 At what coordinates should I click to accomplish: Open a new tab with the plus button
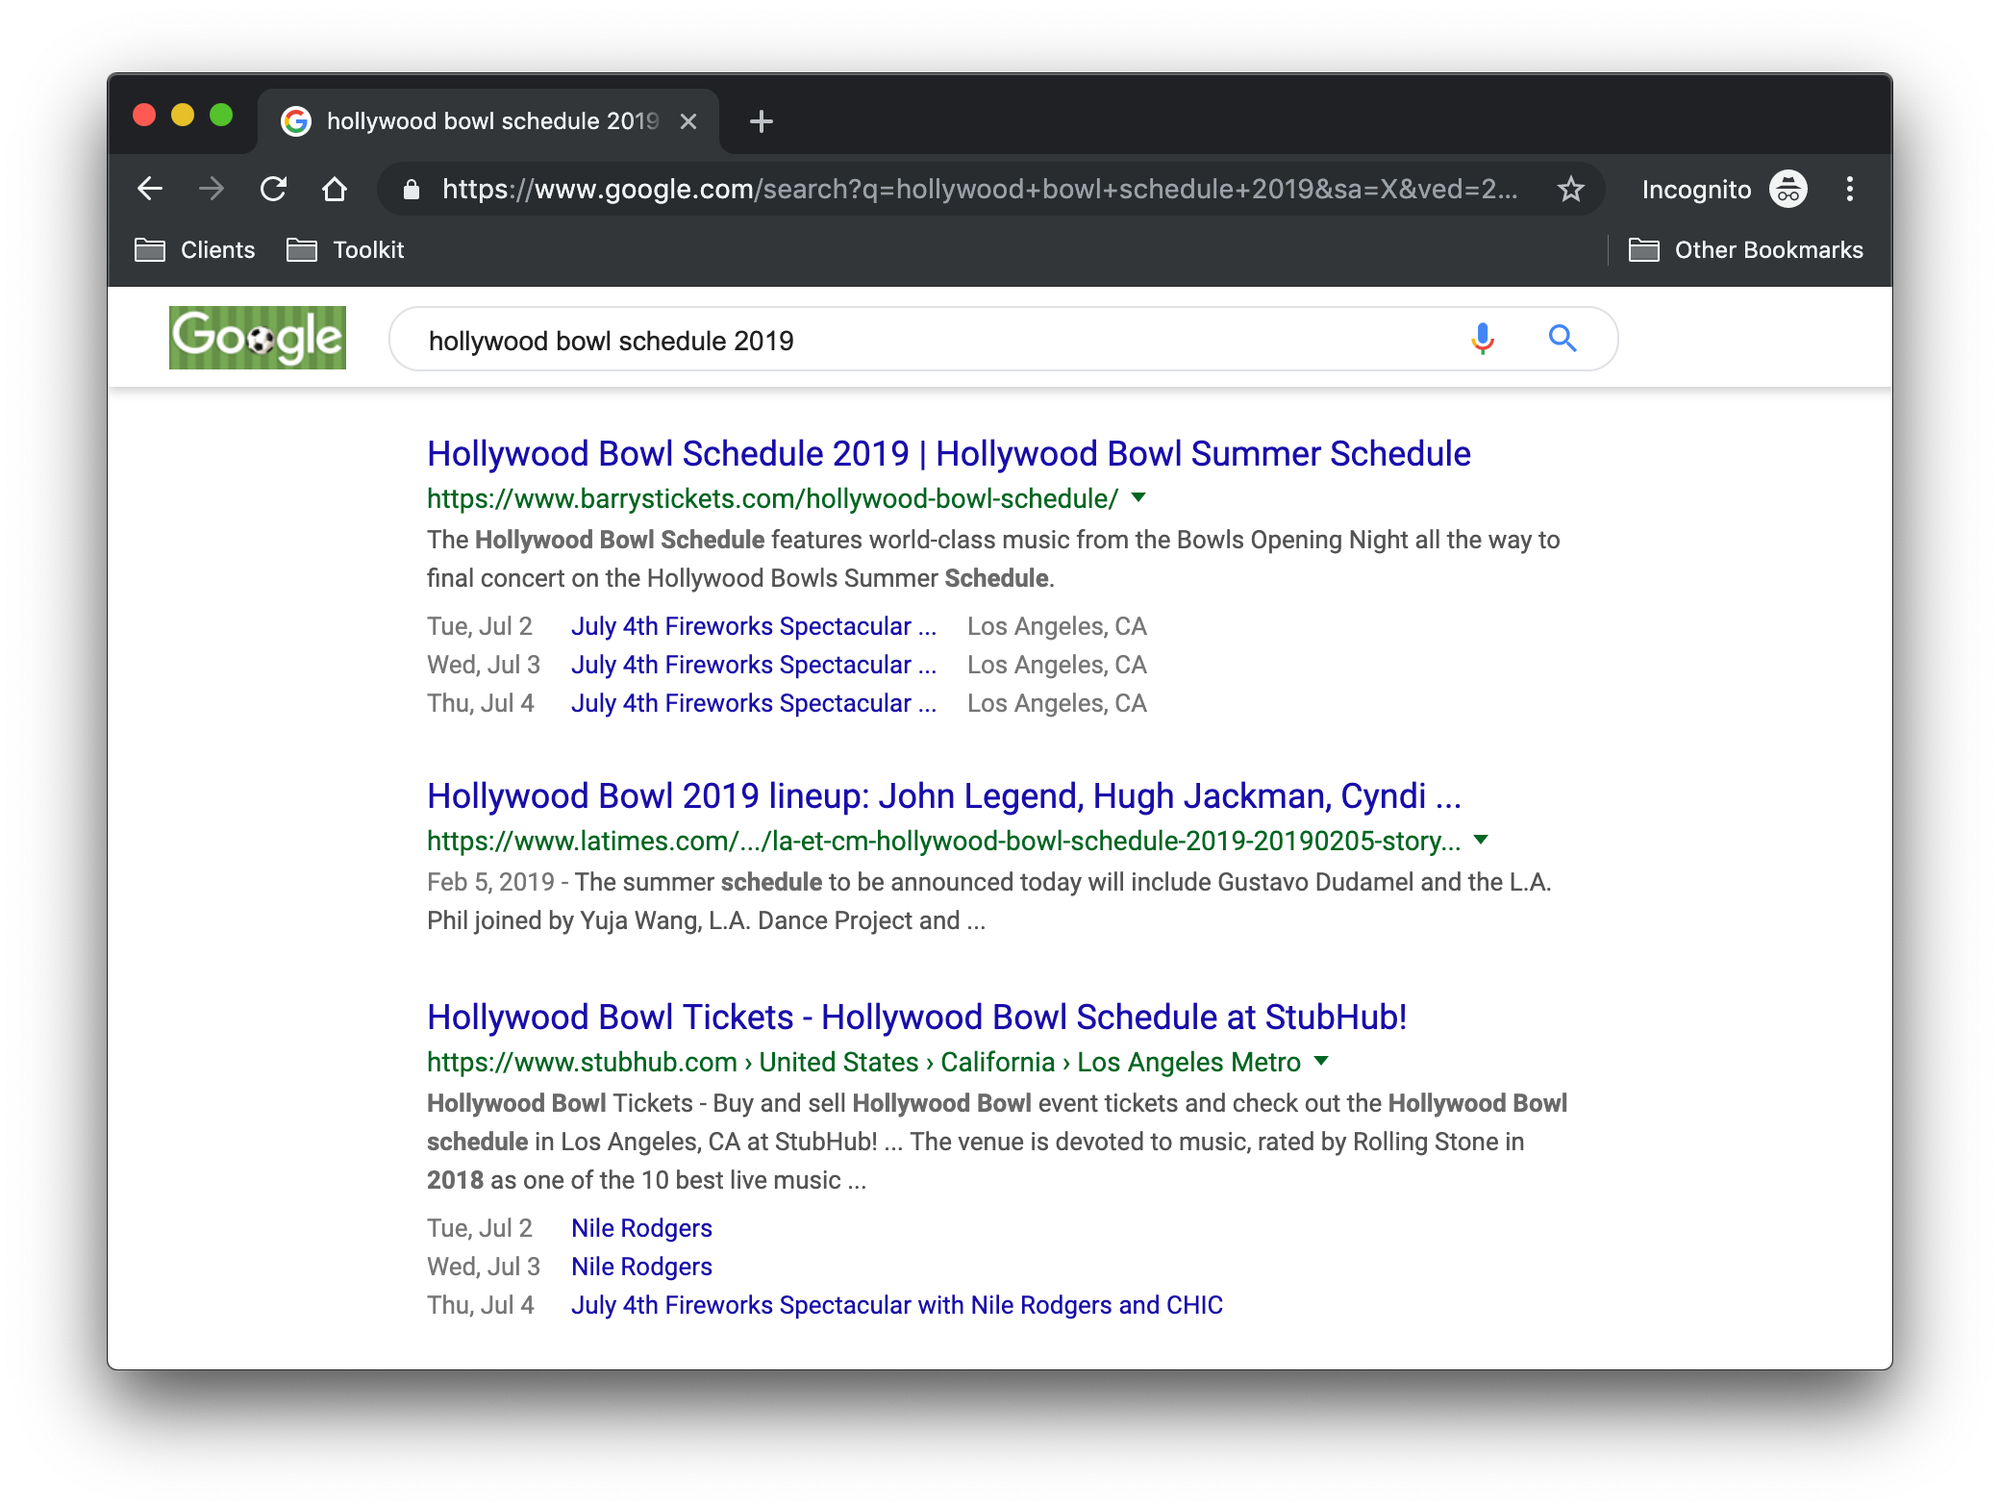click(x=762, y=122)
